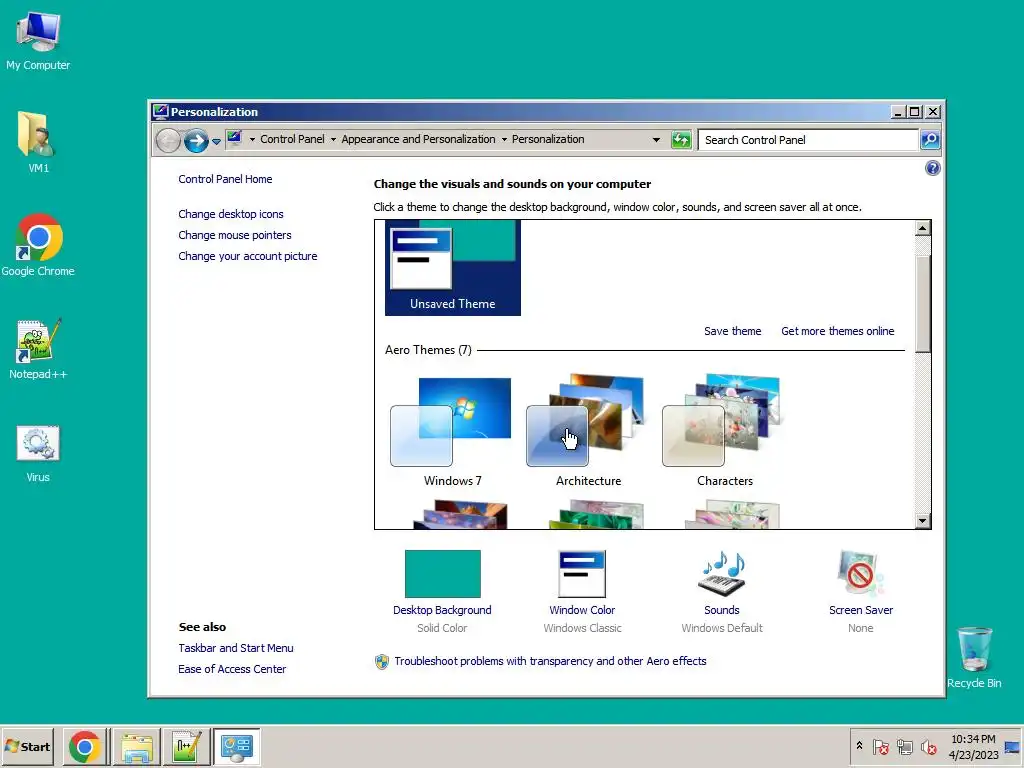The height and width of the screenshot is (768, 1024).
Task: Select the Unsaved Theme thumbnail
Action: tap(453, 268)
